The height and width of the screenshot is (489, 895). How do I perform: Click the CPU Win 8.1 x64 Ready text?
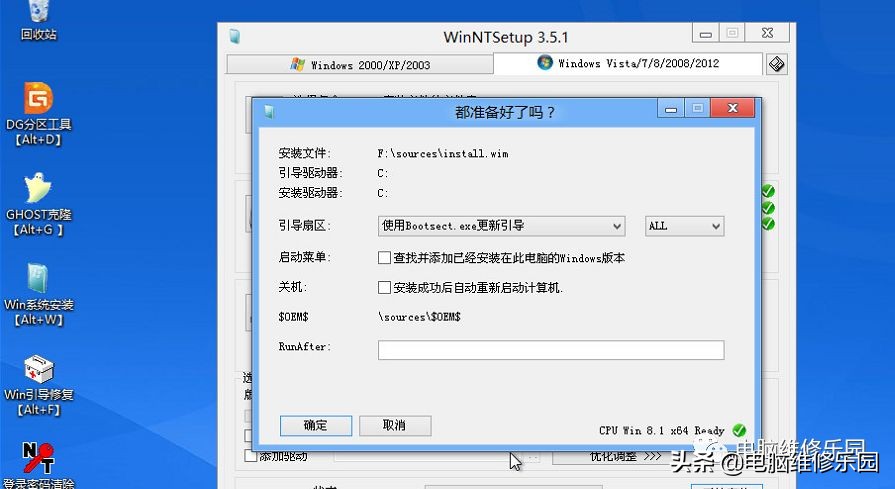tap(662, 430)
